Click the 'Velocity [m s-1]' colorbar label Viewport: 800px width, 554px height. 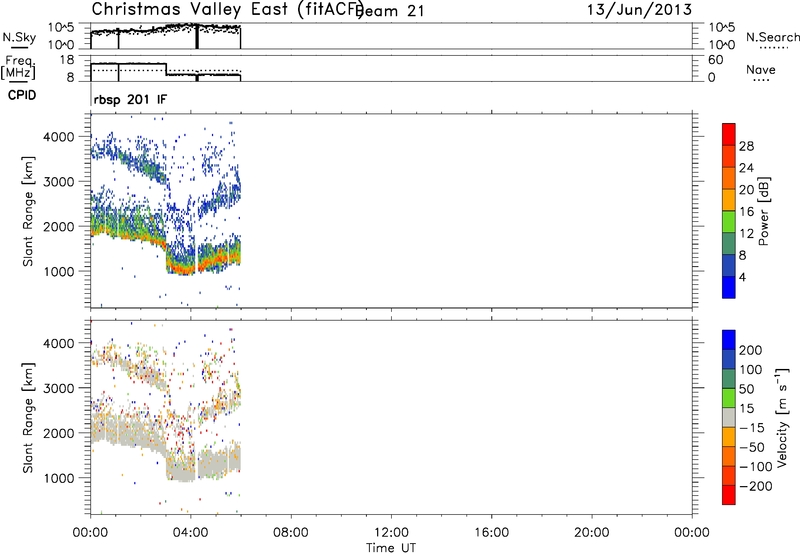tap(782, 417)
